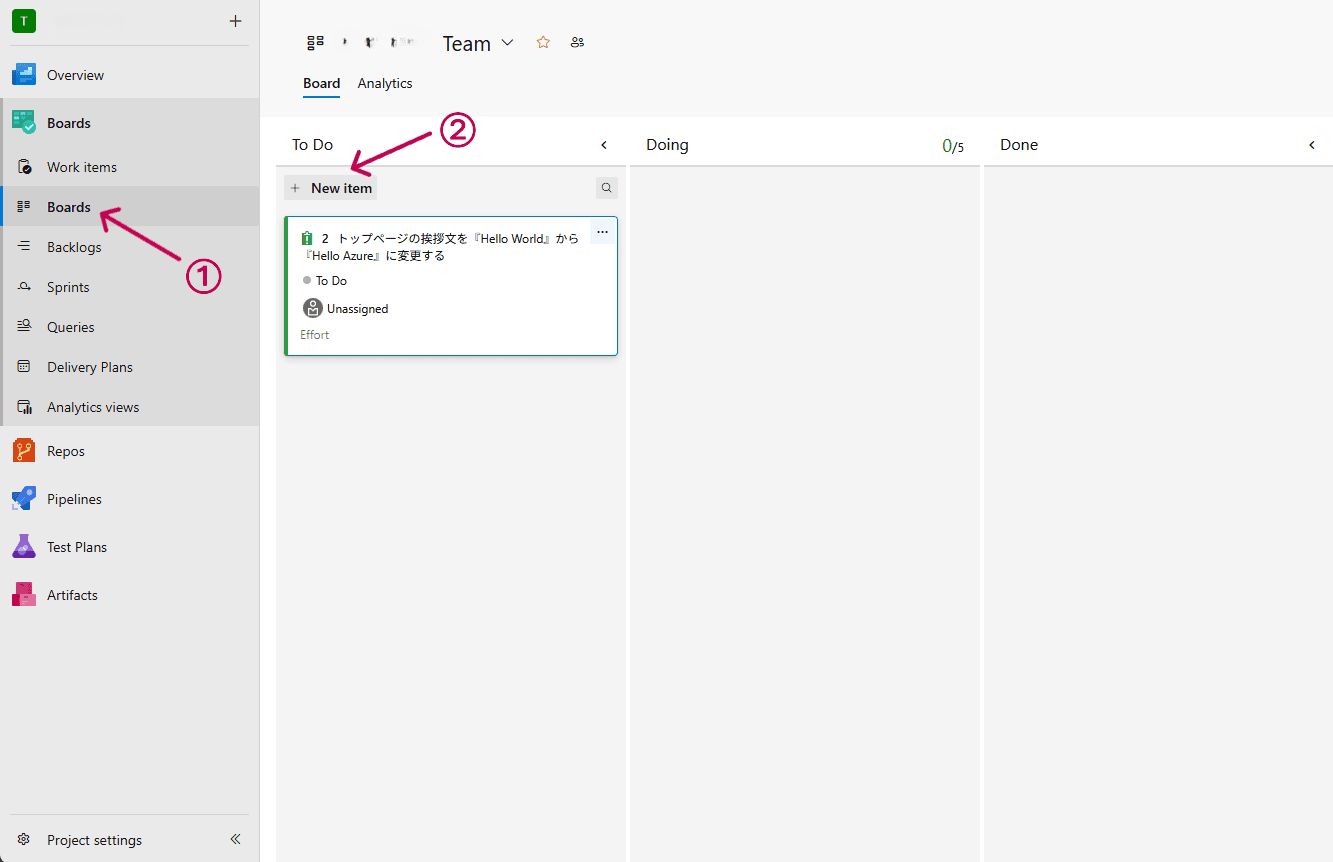Click the To Do column heading
The height and width of the screenshot is (862, 1333).
[312, 145]
